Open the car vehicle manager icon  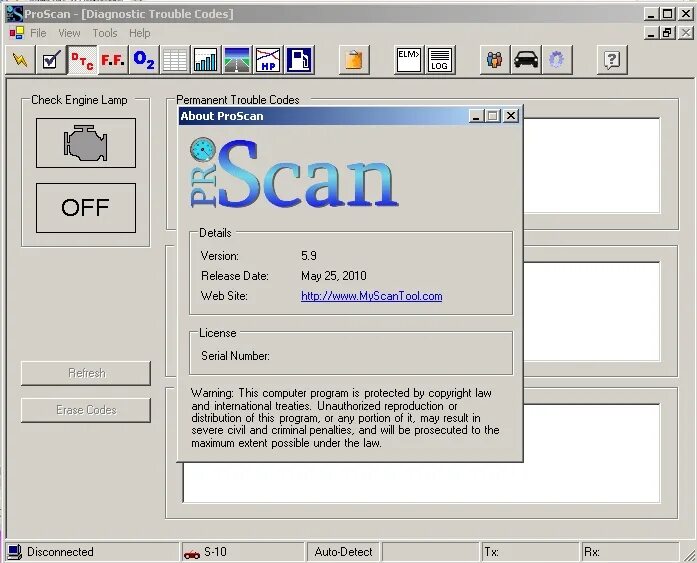pyautogui.click(x=526, y=60)
